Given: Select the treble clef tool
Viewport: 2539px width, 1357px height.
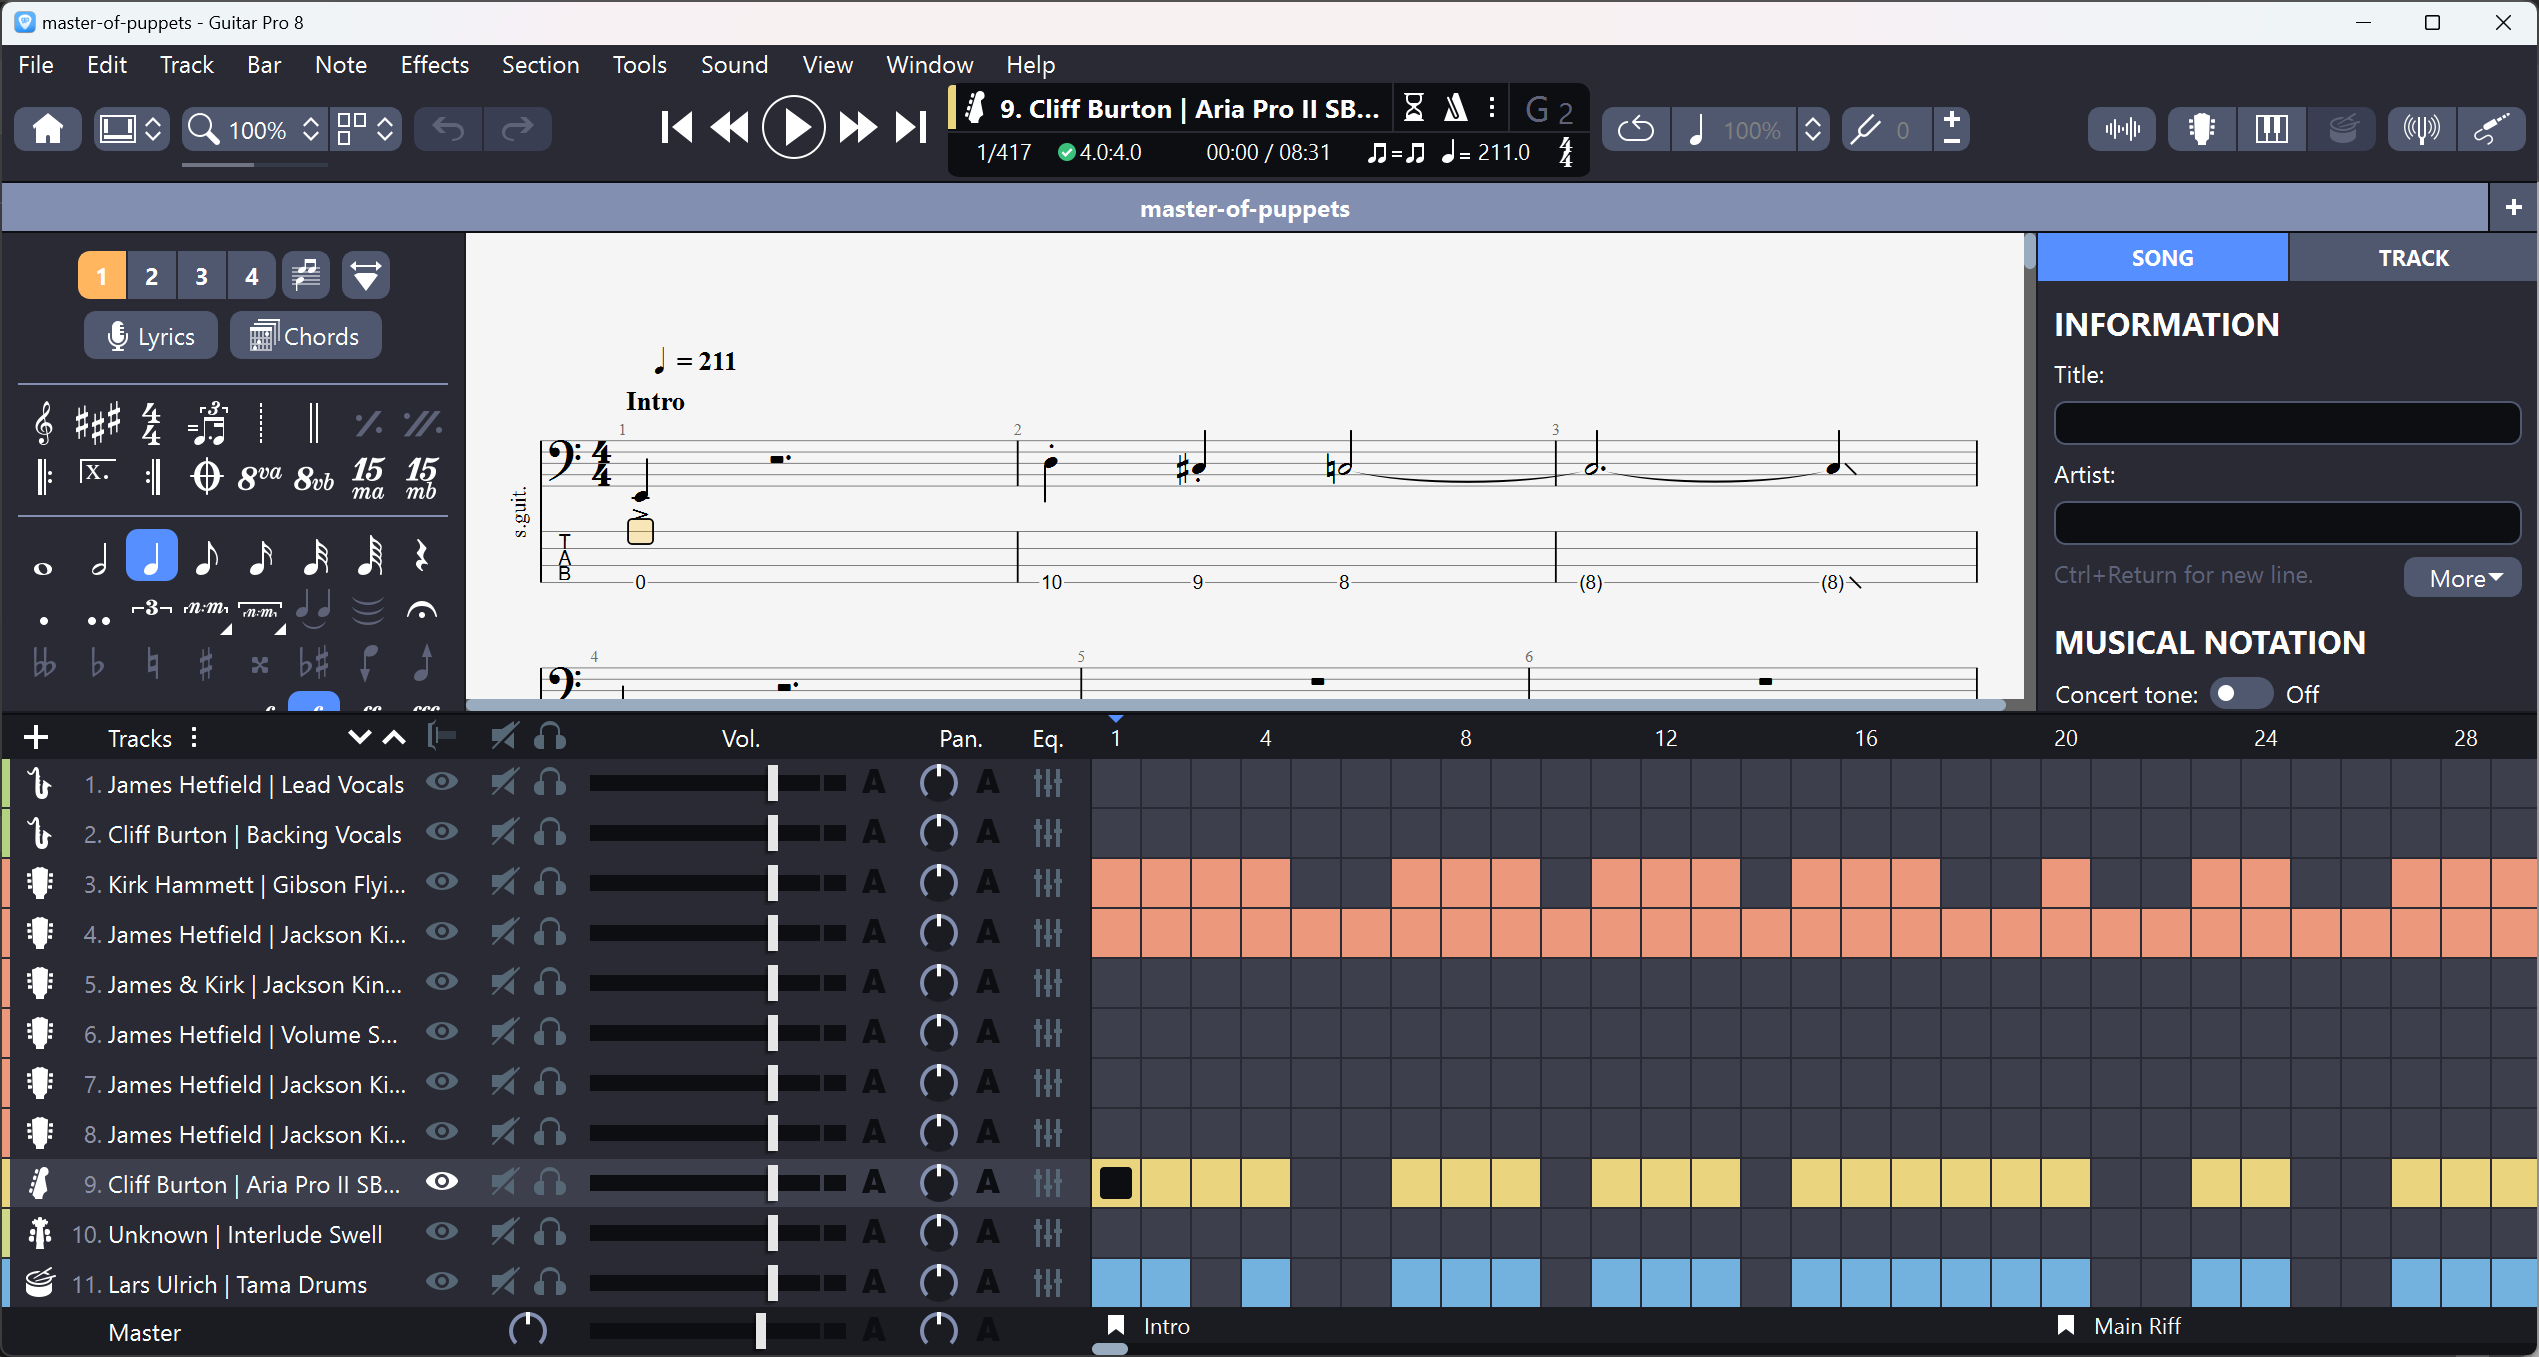Looking at the screenshot, I should 43,424.
